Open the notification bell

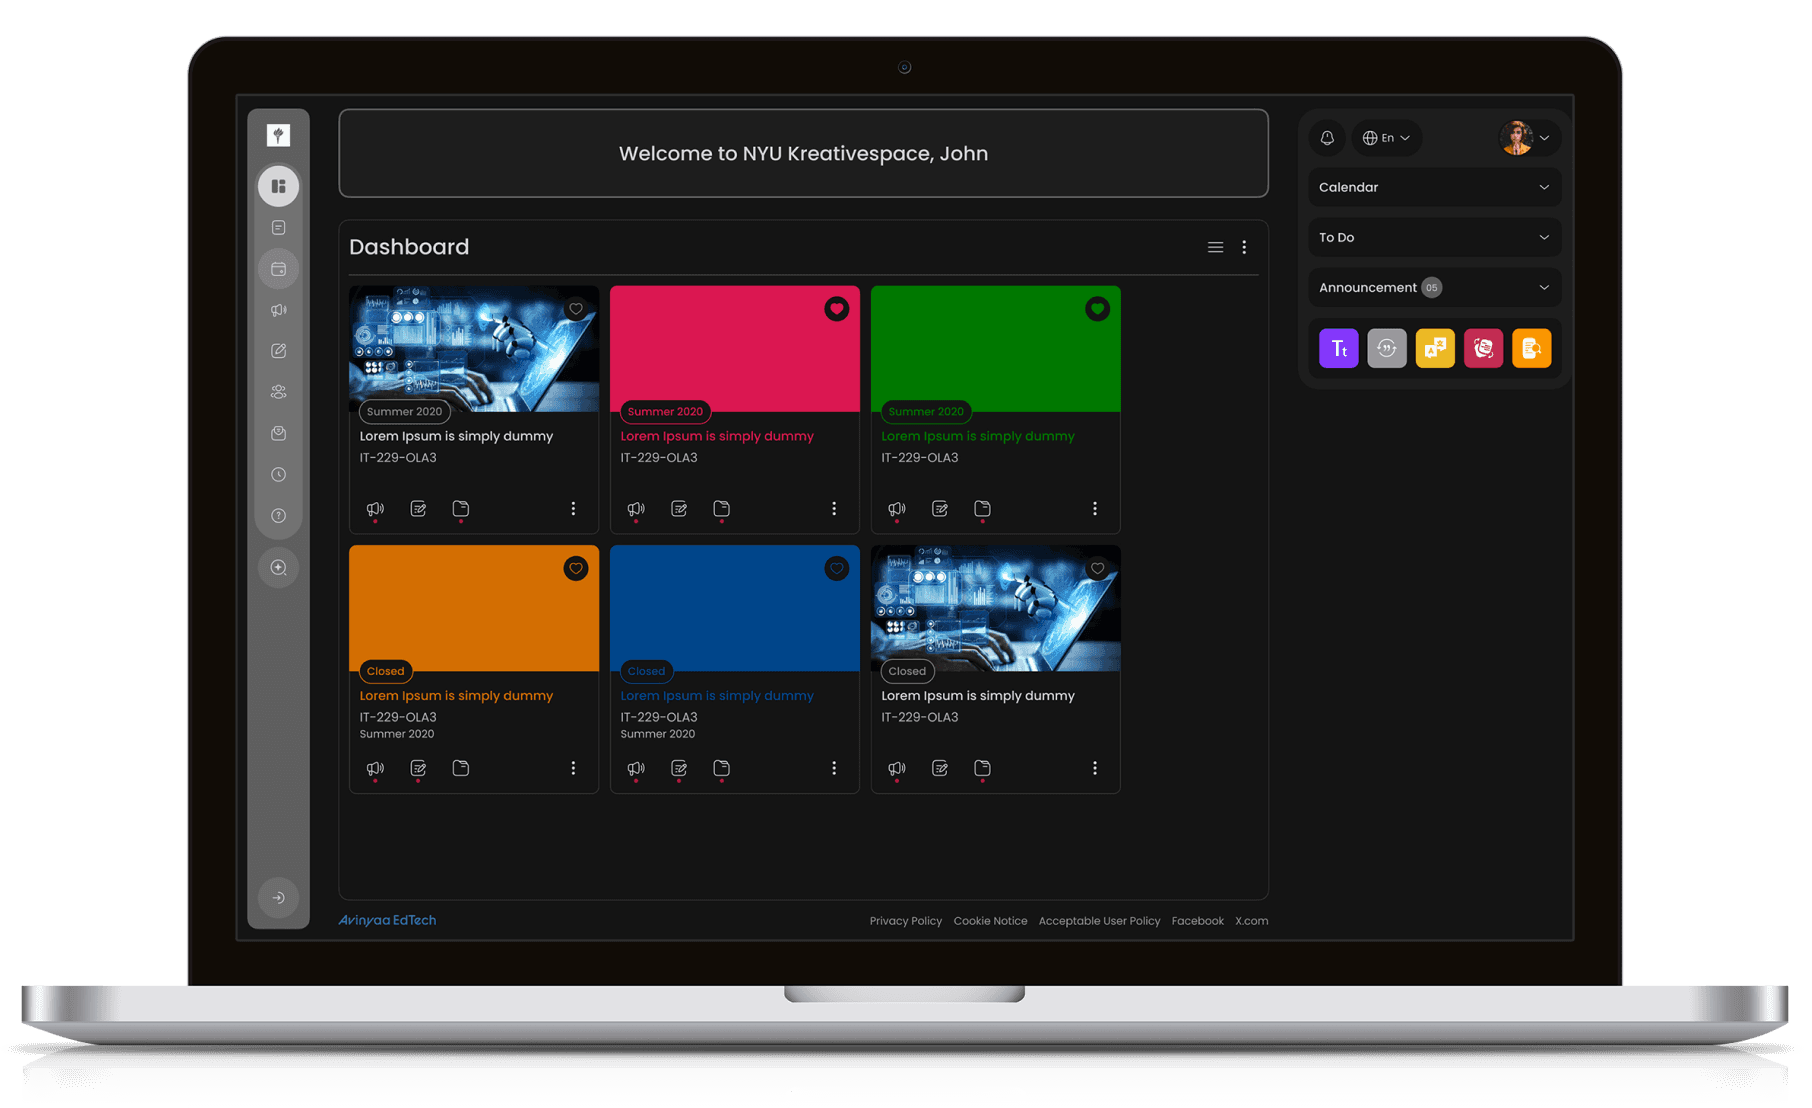pos(1327,138)
